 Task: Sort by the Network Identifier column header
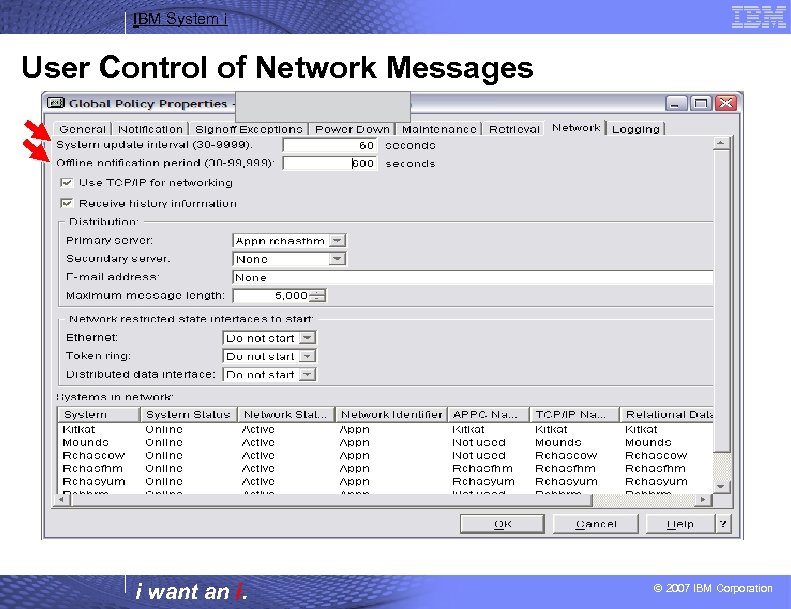tap(391, 414)
